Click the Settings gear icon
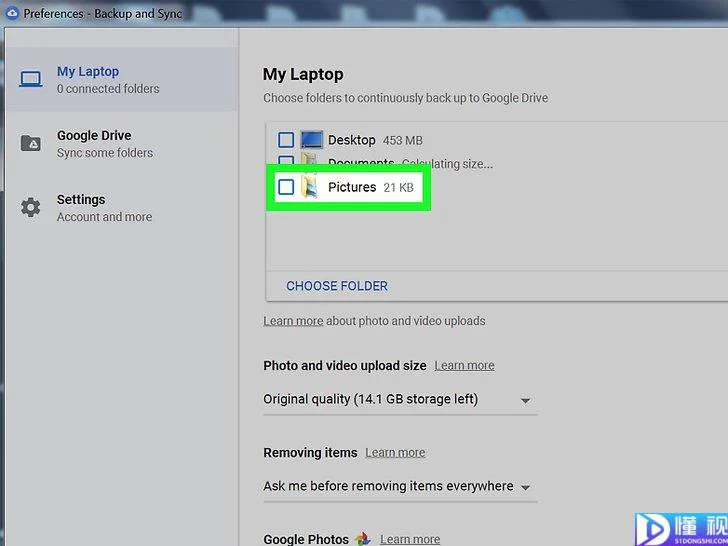728x546 pixels. [x=31, y=207]
